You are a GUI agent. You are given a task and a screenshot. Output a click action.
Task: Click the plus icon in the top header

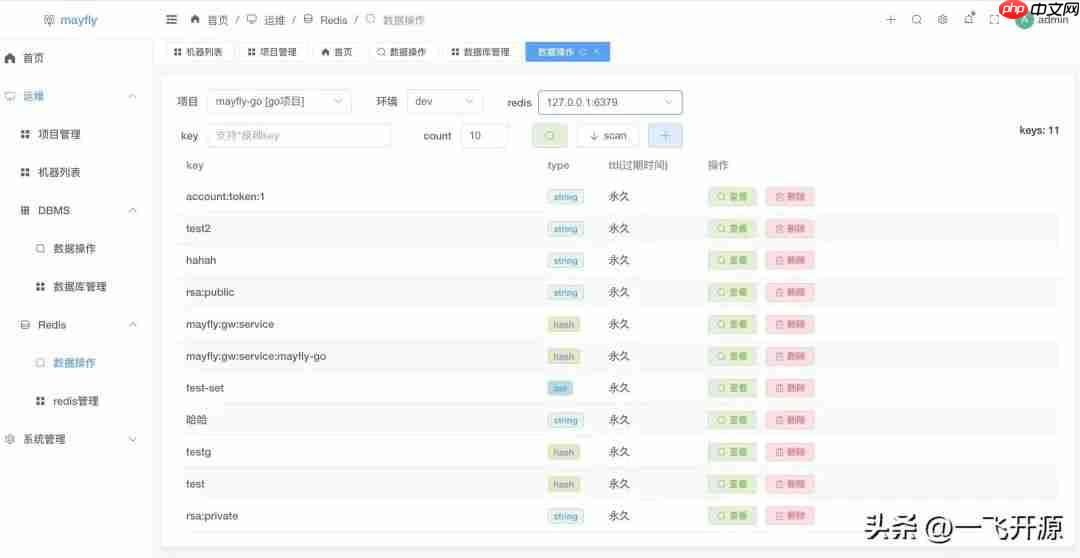[891, 20]
